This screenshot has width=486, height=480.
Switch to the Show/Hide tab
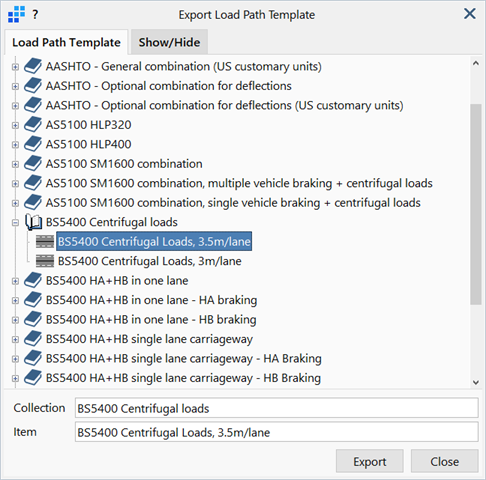169,42
